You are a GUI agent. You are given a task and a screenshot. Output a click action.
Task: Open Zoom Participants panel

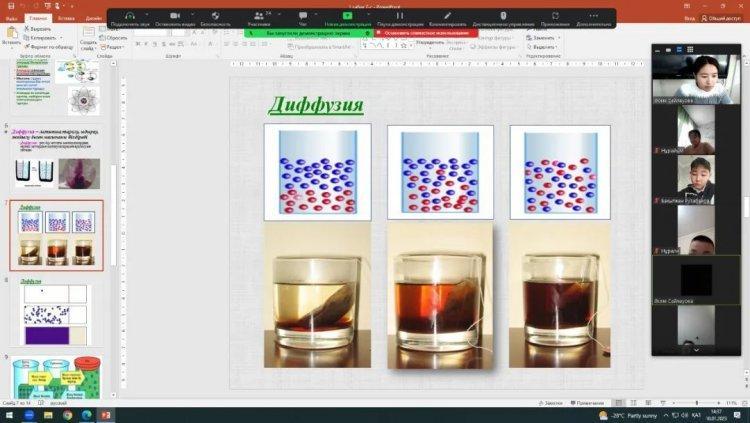click(259, 16)
